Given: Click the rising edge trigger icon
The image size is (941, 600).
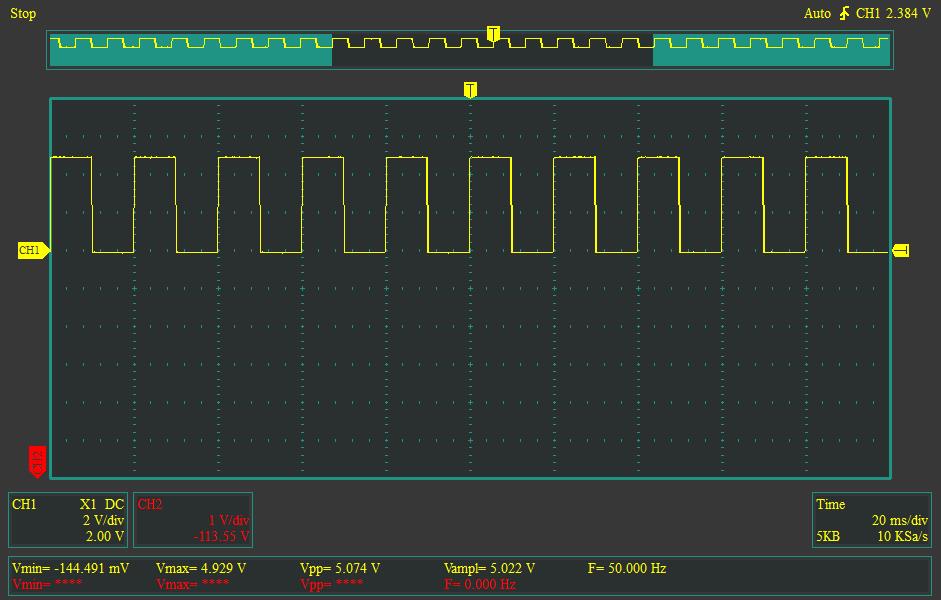Looking at the screenshot, I should (845, 13).
